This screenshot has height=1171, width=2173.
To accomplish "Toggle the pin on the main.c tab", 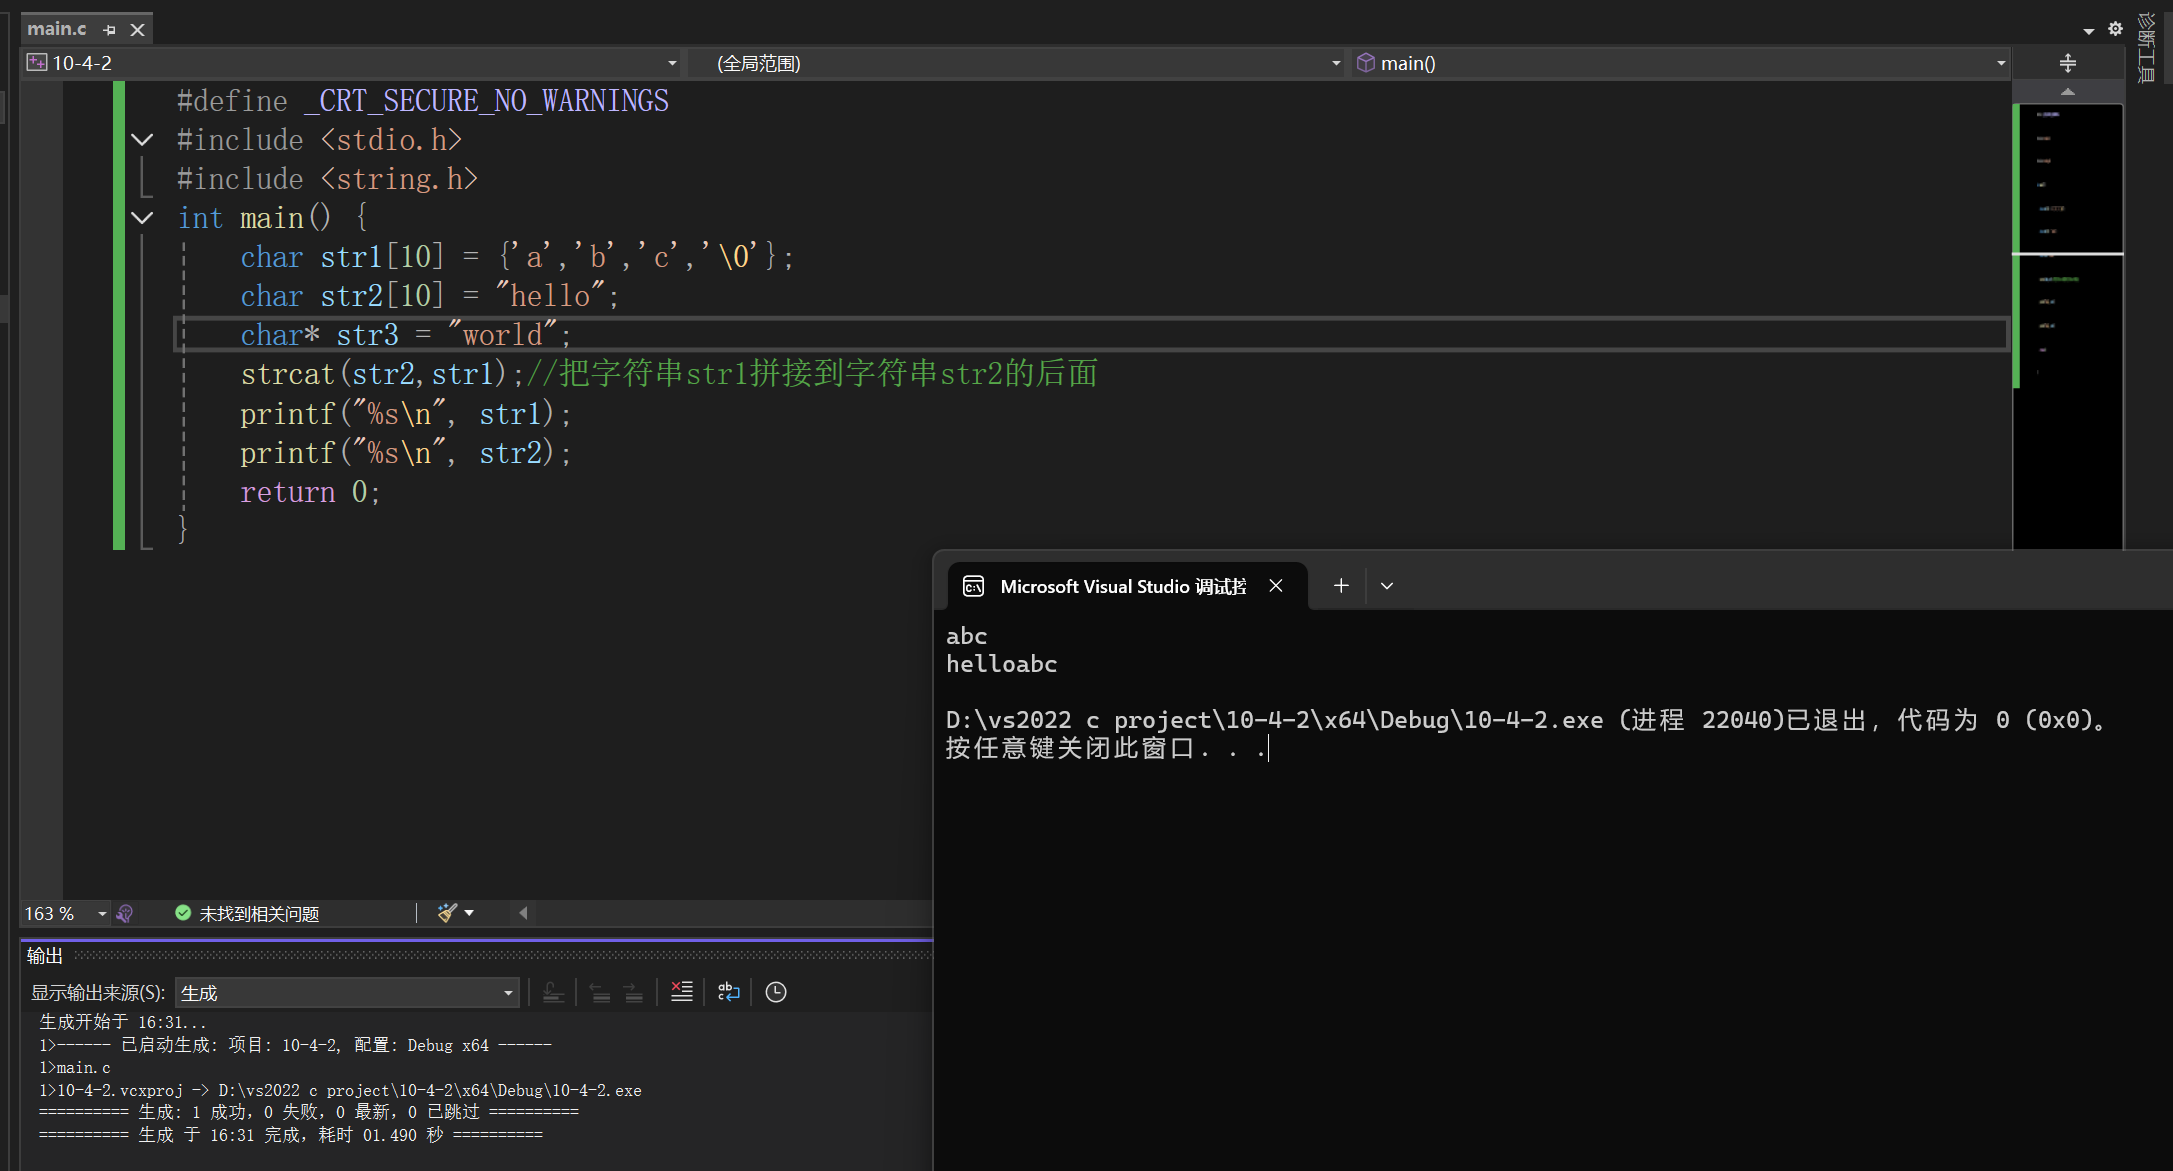I will [110, 30].
